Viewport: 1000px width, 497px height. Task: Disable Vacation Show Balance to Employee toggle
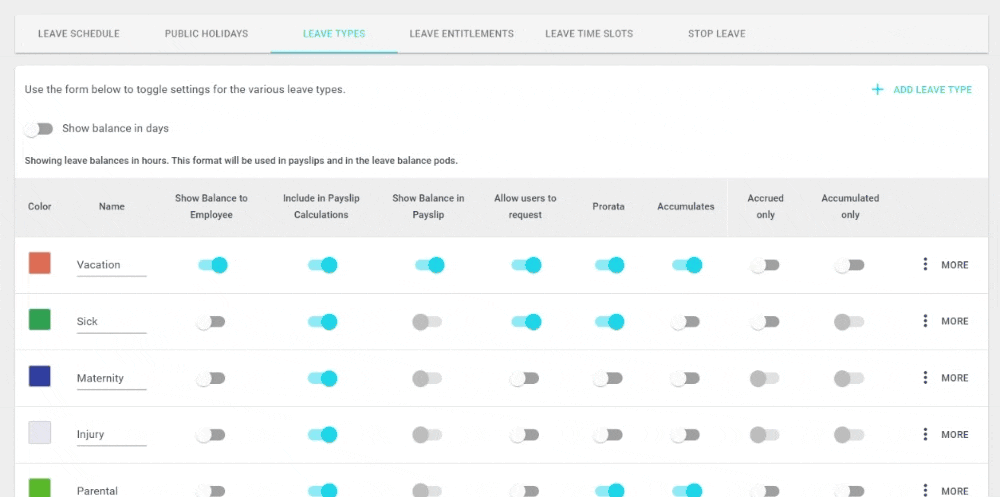[x=212, y=265]
